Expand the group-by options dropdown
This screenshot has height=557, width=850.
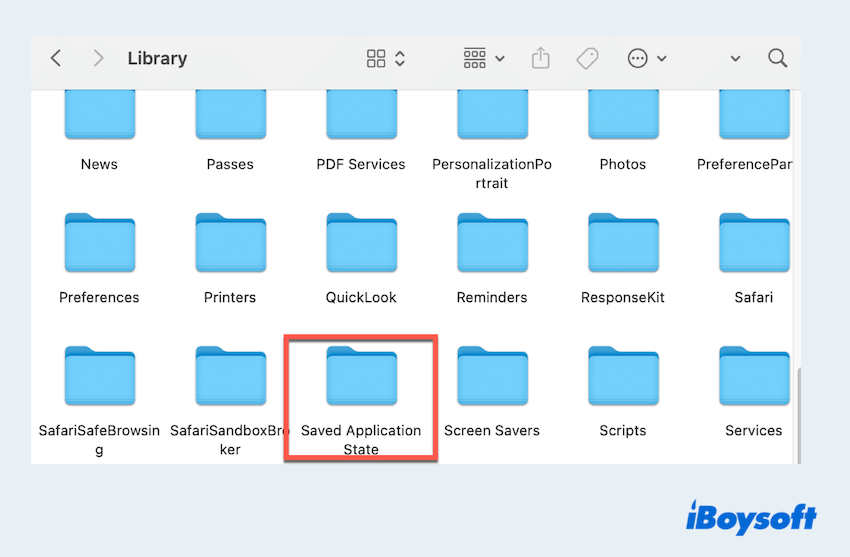(484, 59)
